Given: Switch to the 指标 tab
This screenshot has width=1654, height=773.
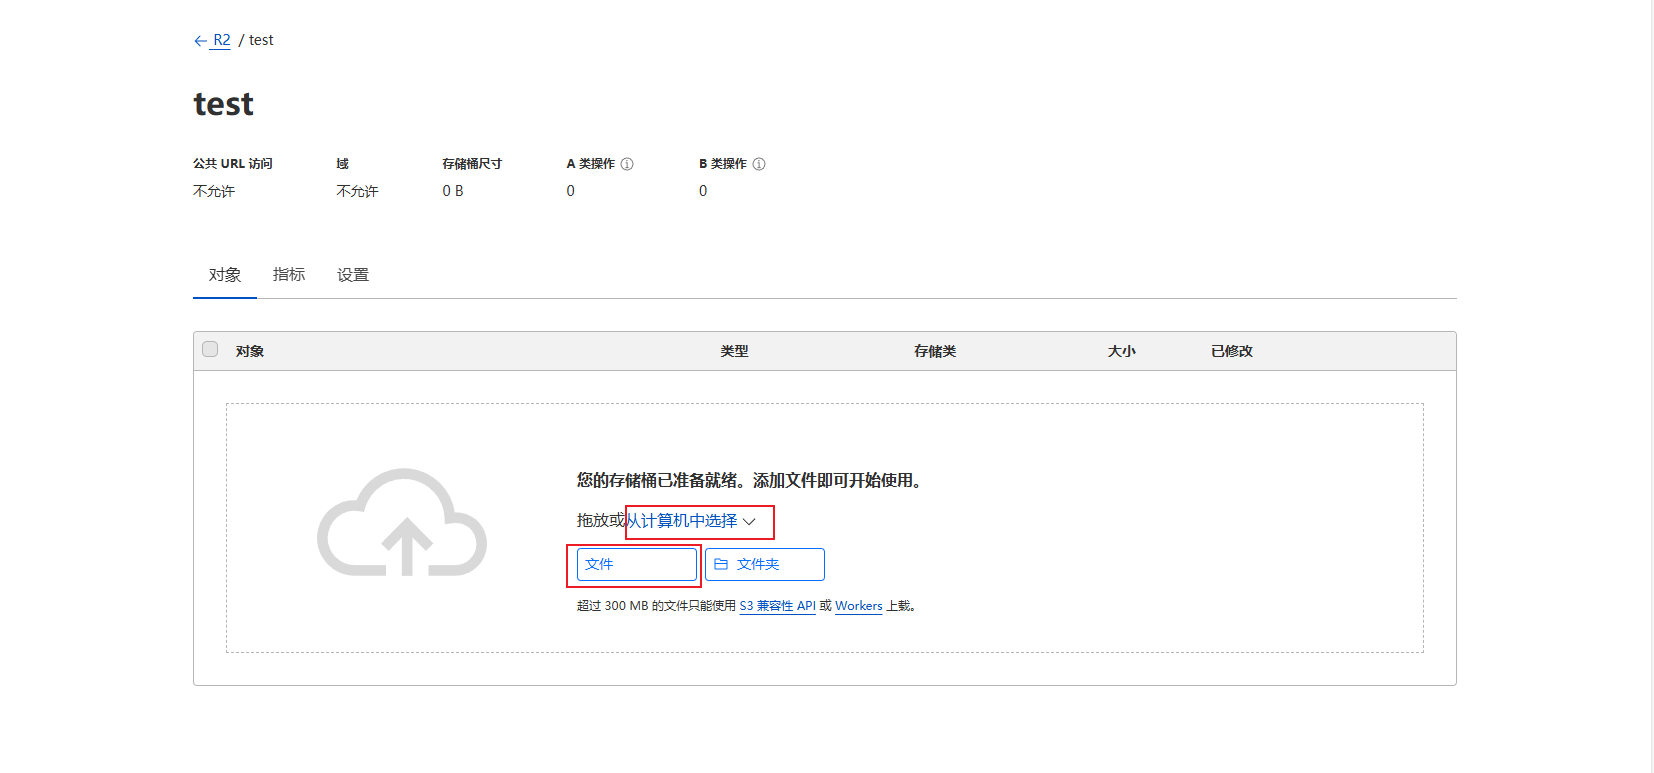Looking at the screenshot, I should pos(289,275).
